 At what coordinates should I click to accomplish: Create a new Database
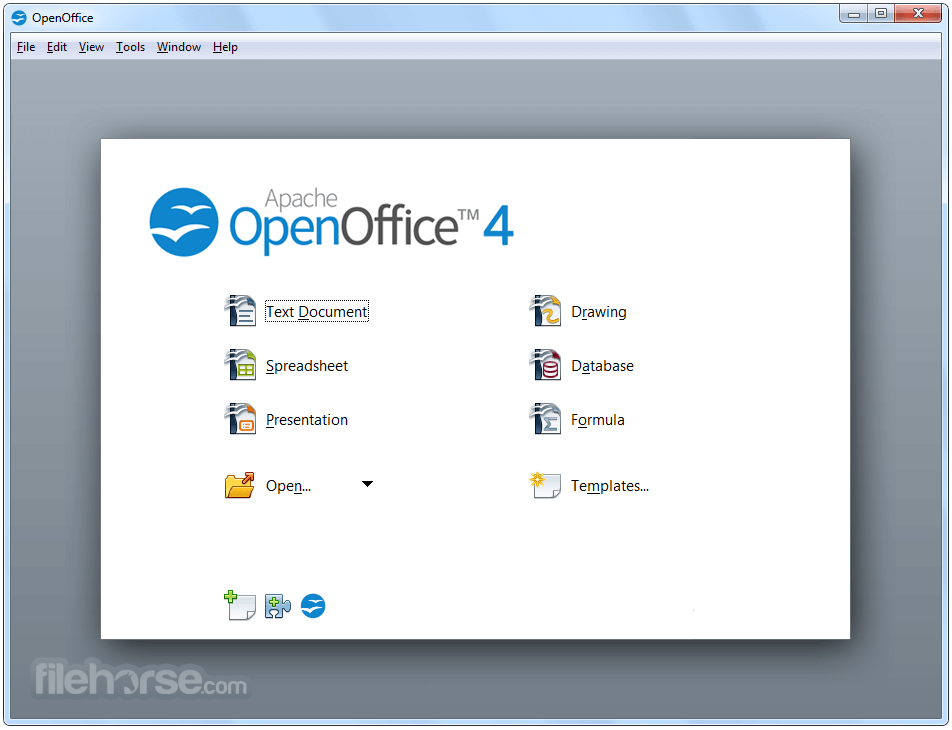602,366
